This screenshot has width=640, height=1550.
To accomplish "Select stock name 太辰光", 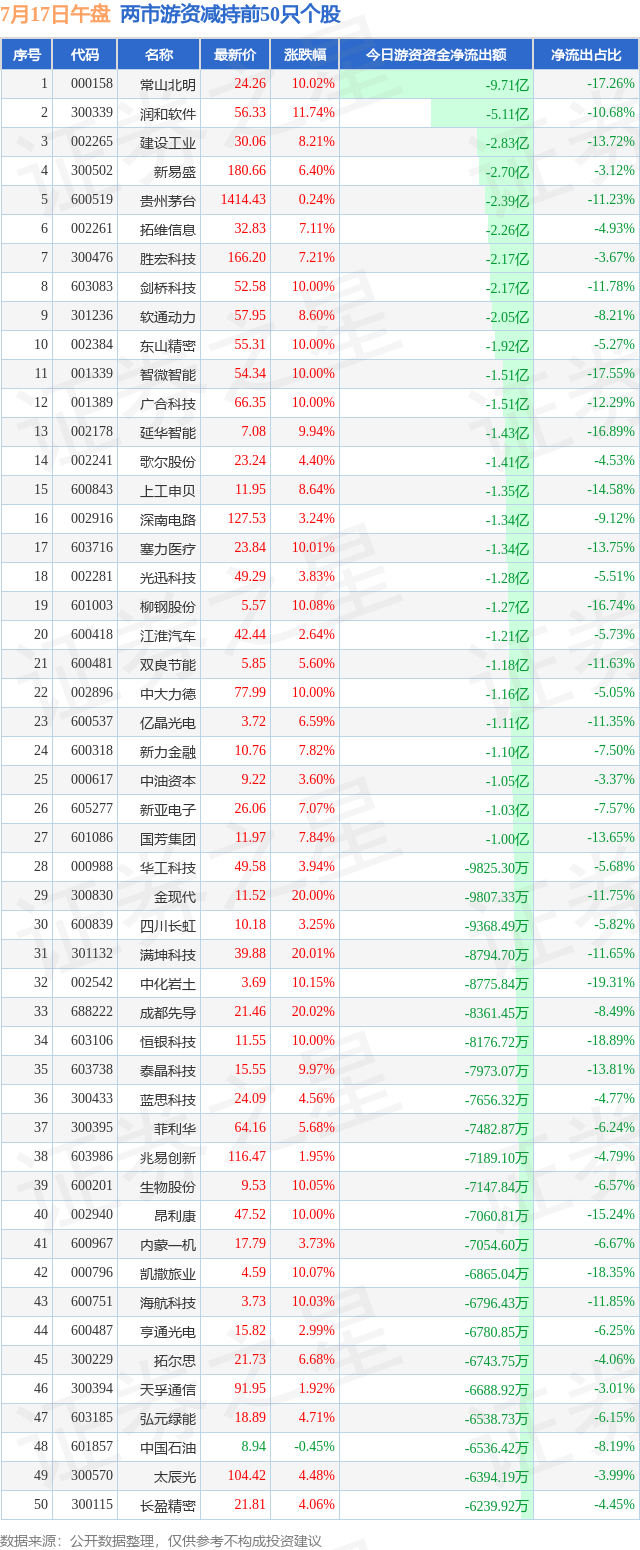I will click(175, 1476).
